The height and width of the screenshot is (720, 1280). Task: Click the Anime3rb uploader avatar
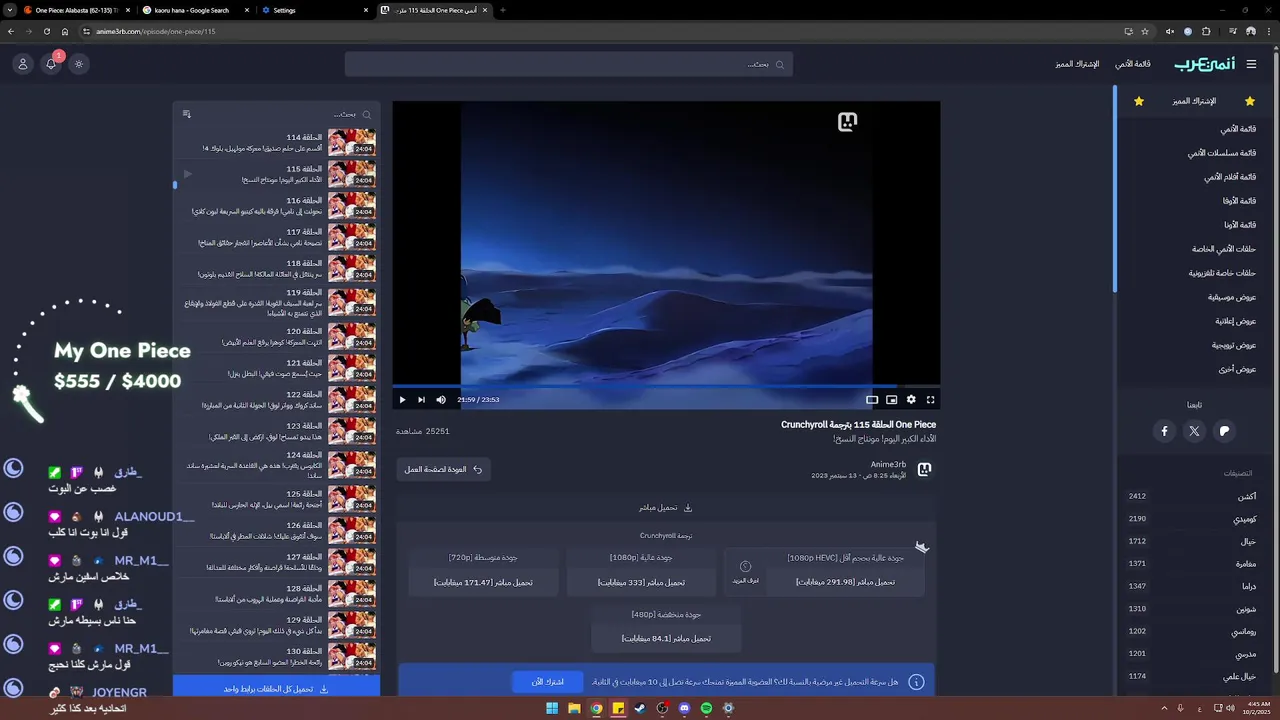[x=924, y=469]
